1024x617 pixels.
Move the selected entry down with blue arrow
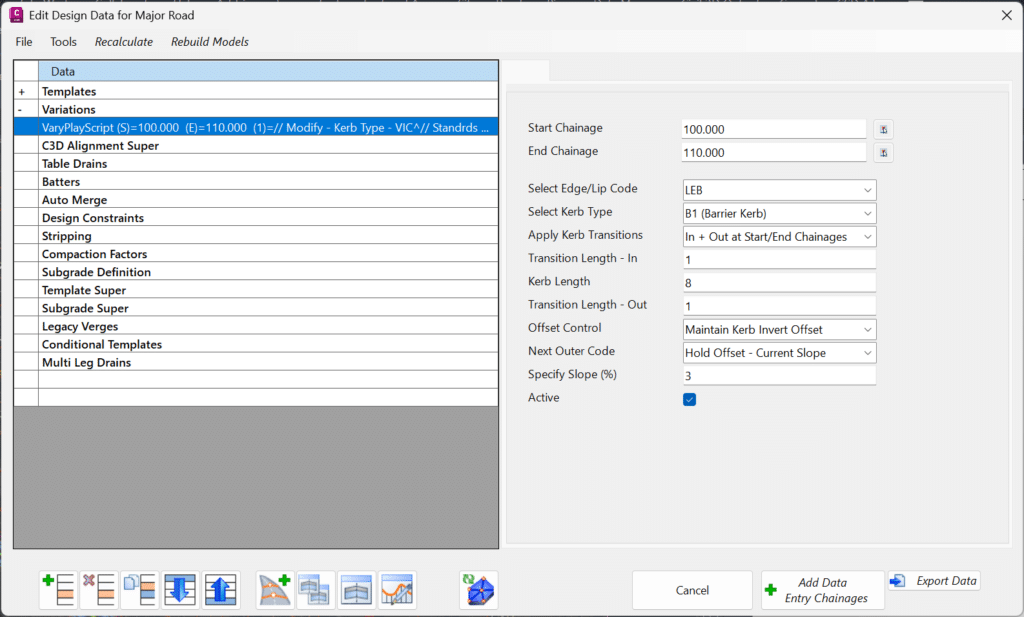[x=180, y=590]
